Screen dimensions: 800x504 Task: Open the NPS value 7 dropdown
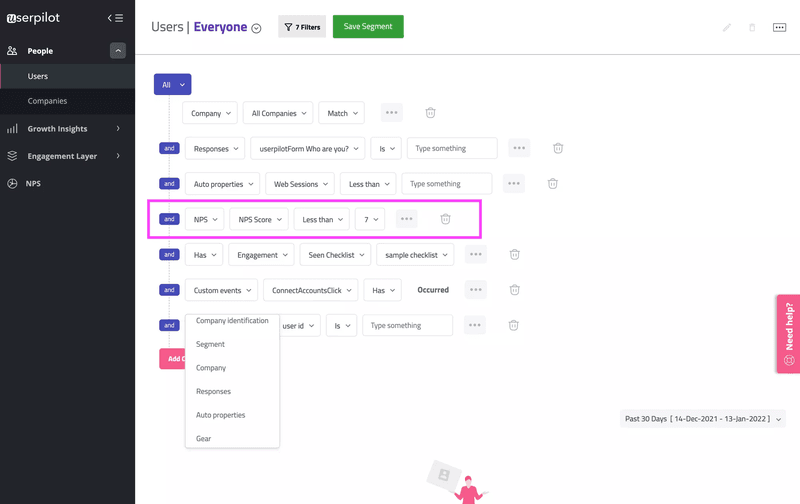click(x=370, y=219)
